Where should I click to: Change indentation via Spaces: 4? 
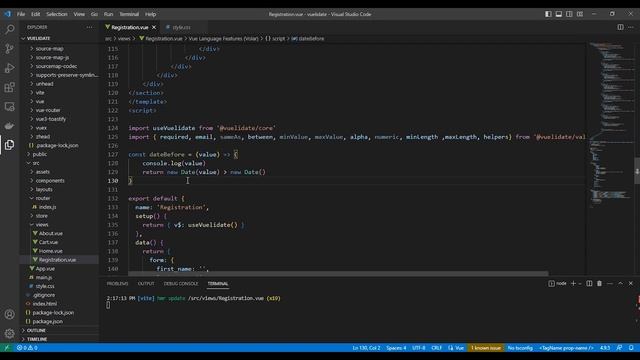click(396, 348)
